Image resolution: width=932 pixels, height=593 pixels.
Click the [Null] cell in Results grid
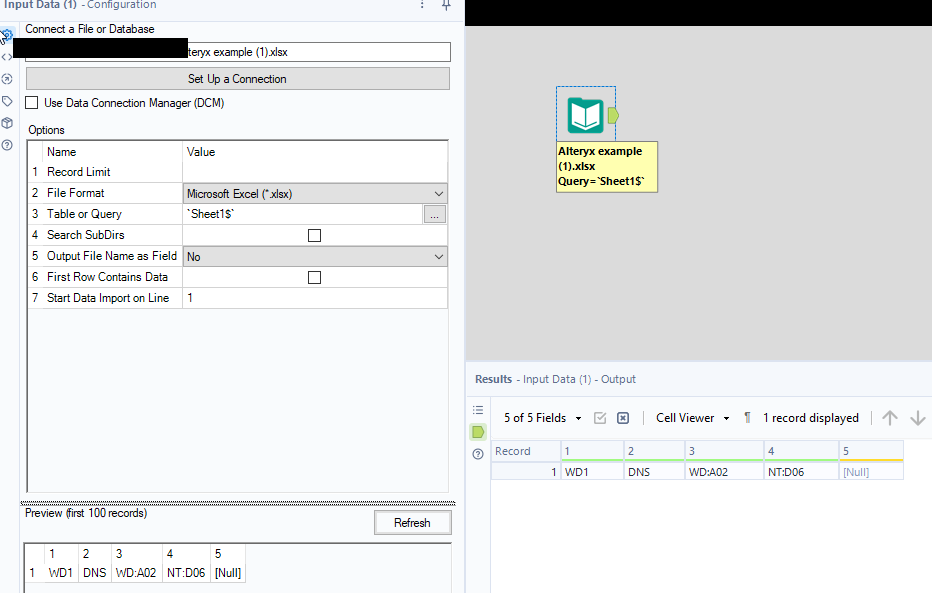pos(871,472)
